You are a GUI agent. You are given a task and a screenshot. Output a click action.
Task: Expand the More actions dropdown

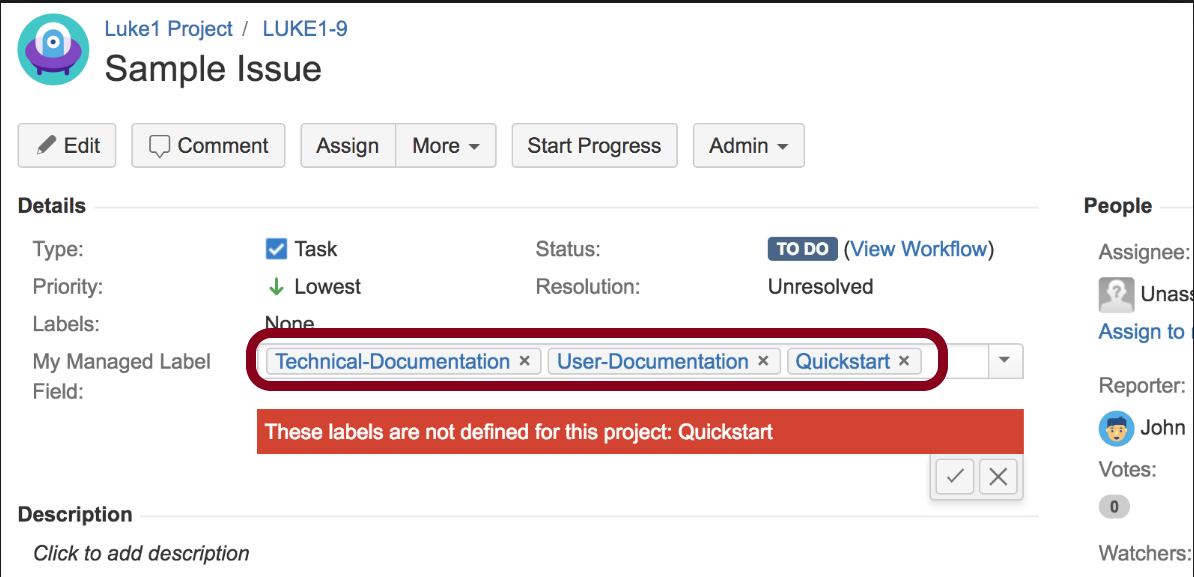pos(445,145)
